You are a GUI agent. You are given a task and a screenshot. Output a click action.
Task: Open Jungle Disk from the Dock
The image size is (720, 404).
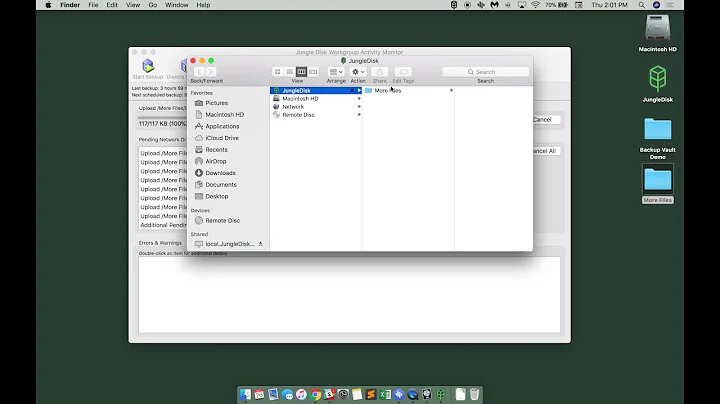point(441,394)
